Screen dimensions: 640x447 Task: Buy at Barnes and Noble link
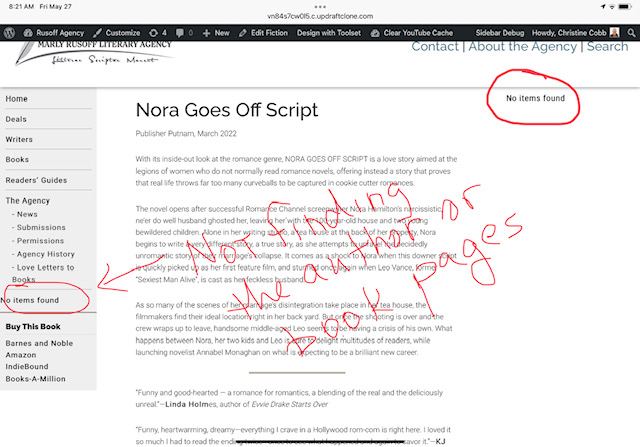pyautogui.click(x=39, y=343)
